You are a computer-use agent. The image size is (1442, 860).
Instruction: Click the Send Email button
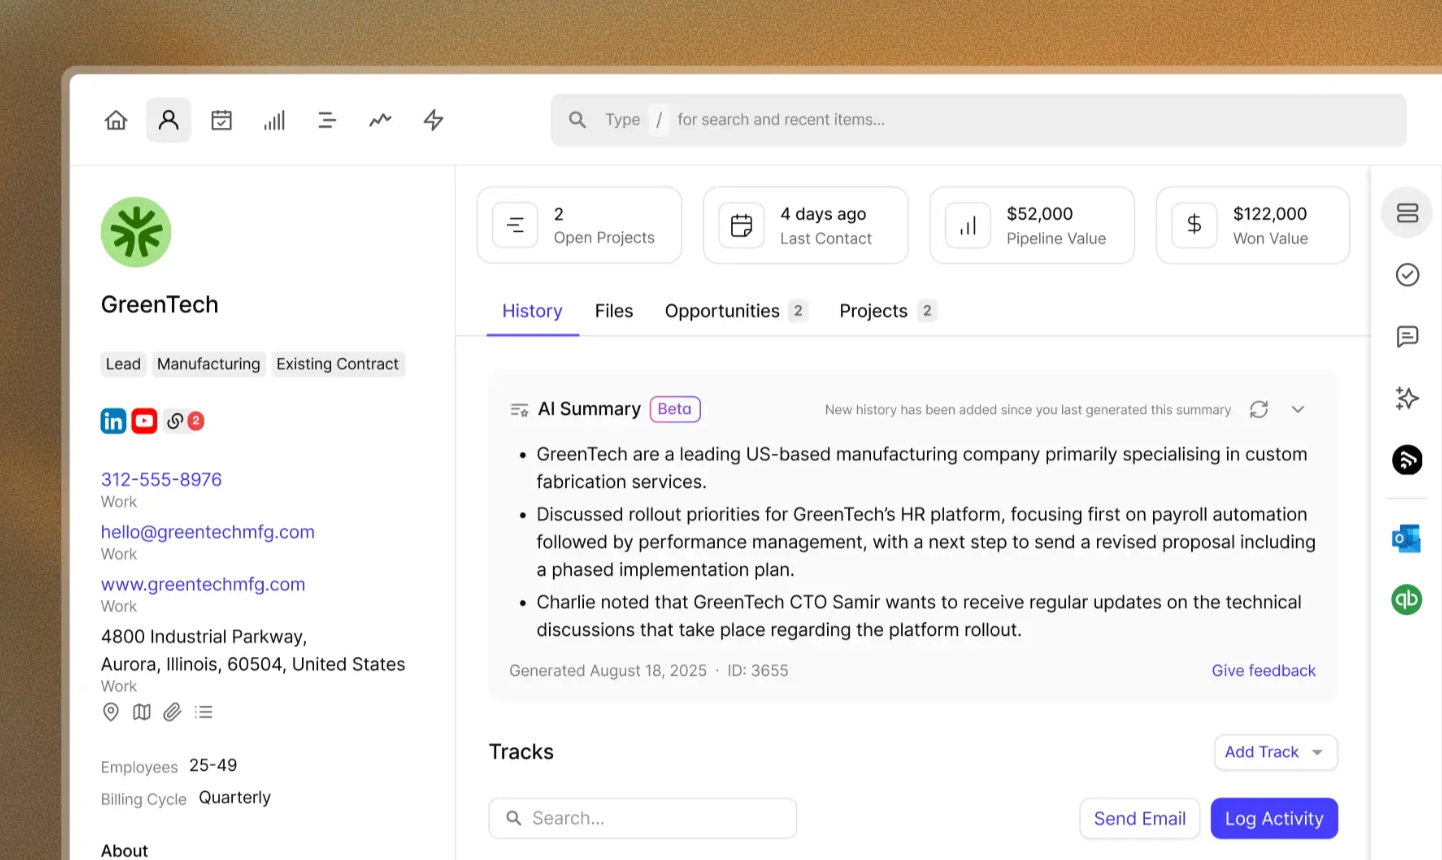pos(1140,819)
